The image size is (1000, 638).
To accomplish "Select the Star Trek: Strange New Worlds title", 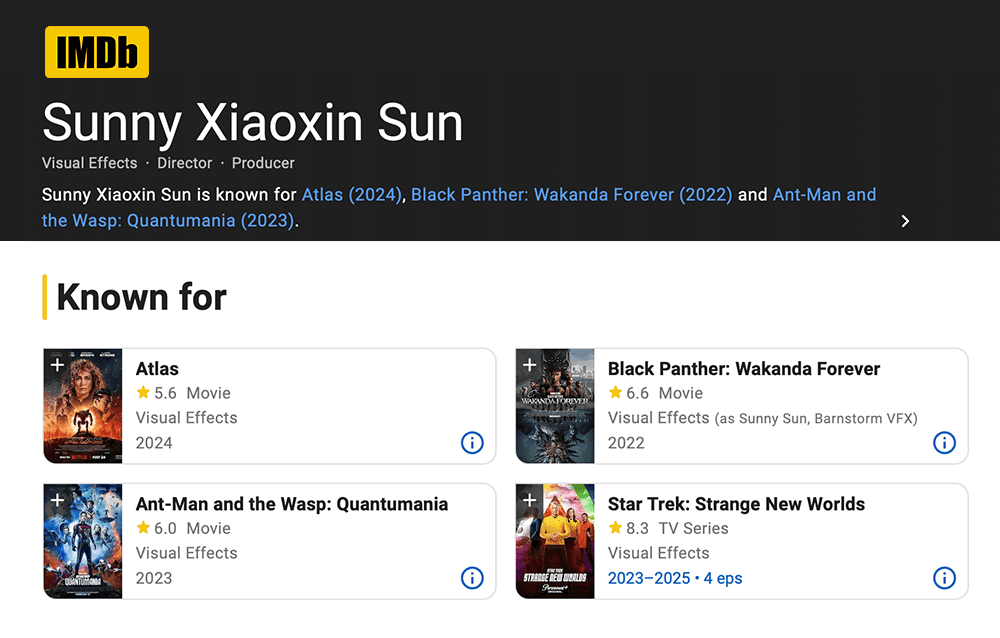I will coord(736,504).
